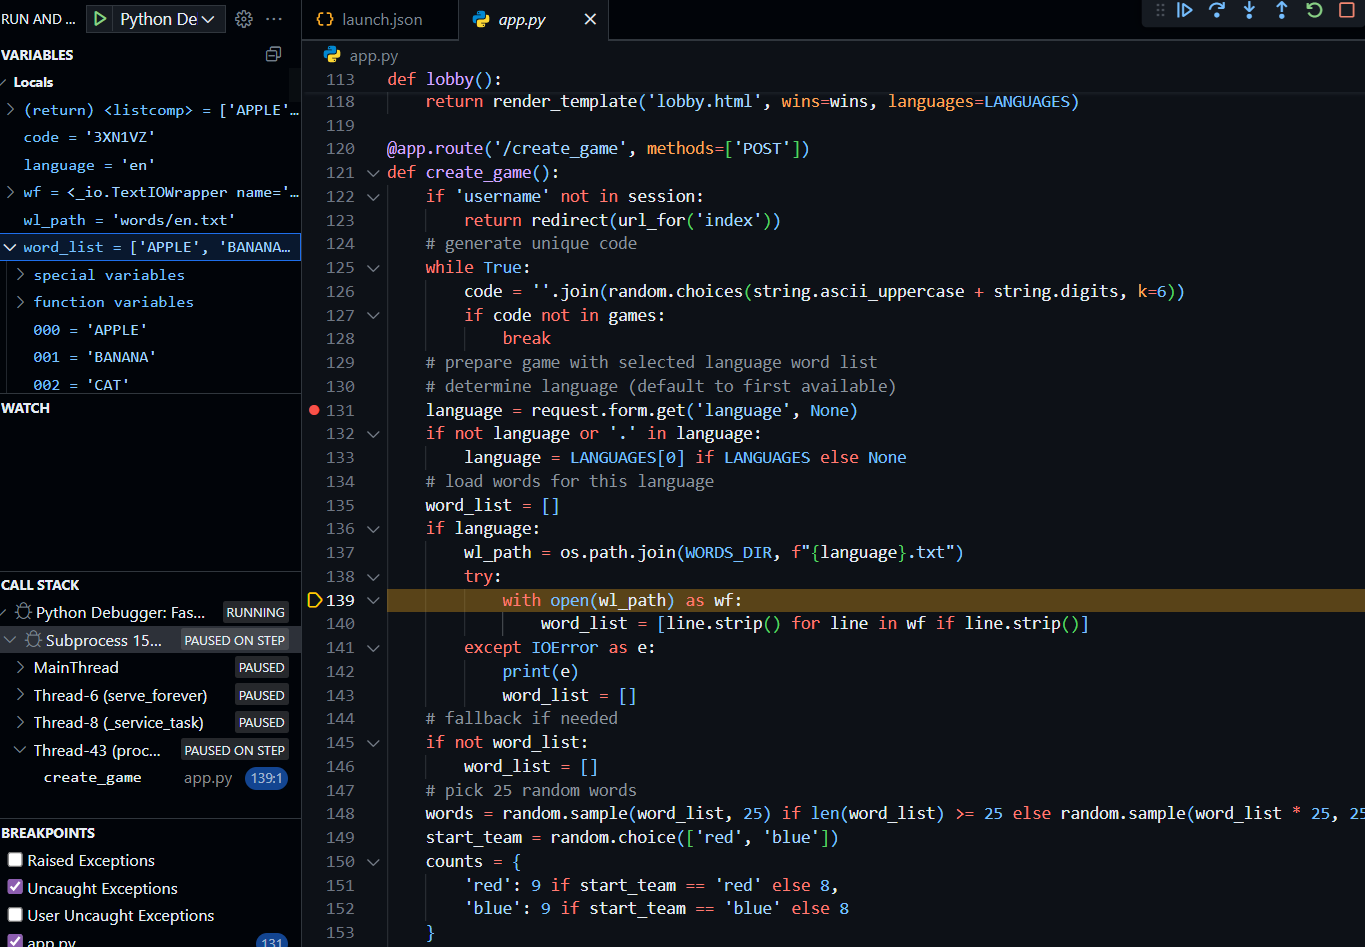Select the create_game stack frame
Screen dimensions: 1365x947
point(92,778)
